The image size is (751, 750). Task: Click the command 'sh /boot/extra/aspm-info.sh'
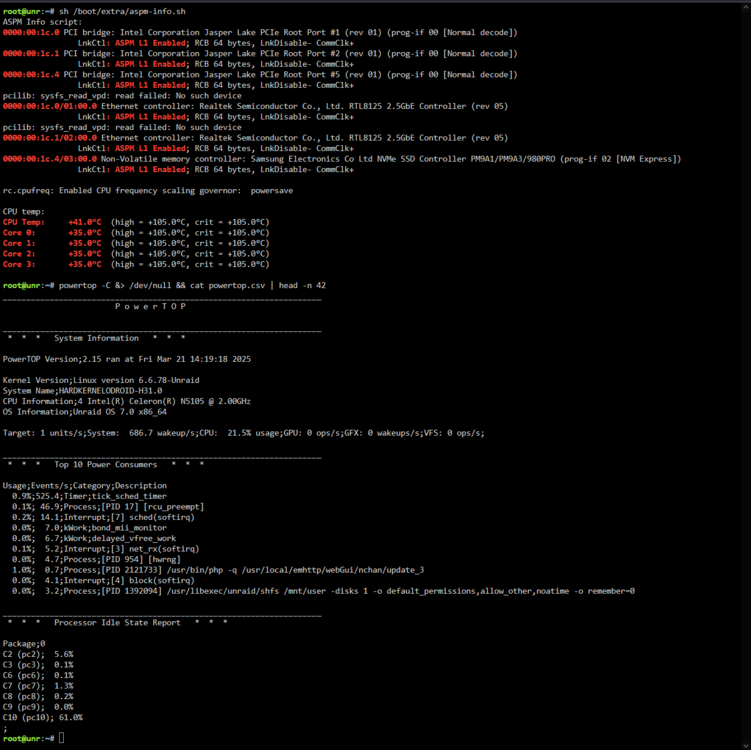(x=122, y=11)
